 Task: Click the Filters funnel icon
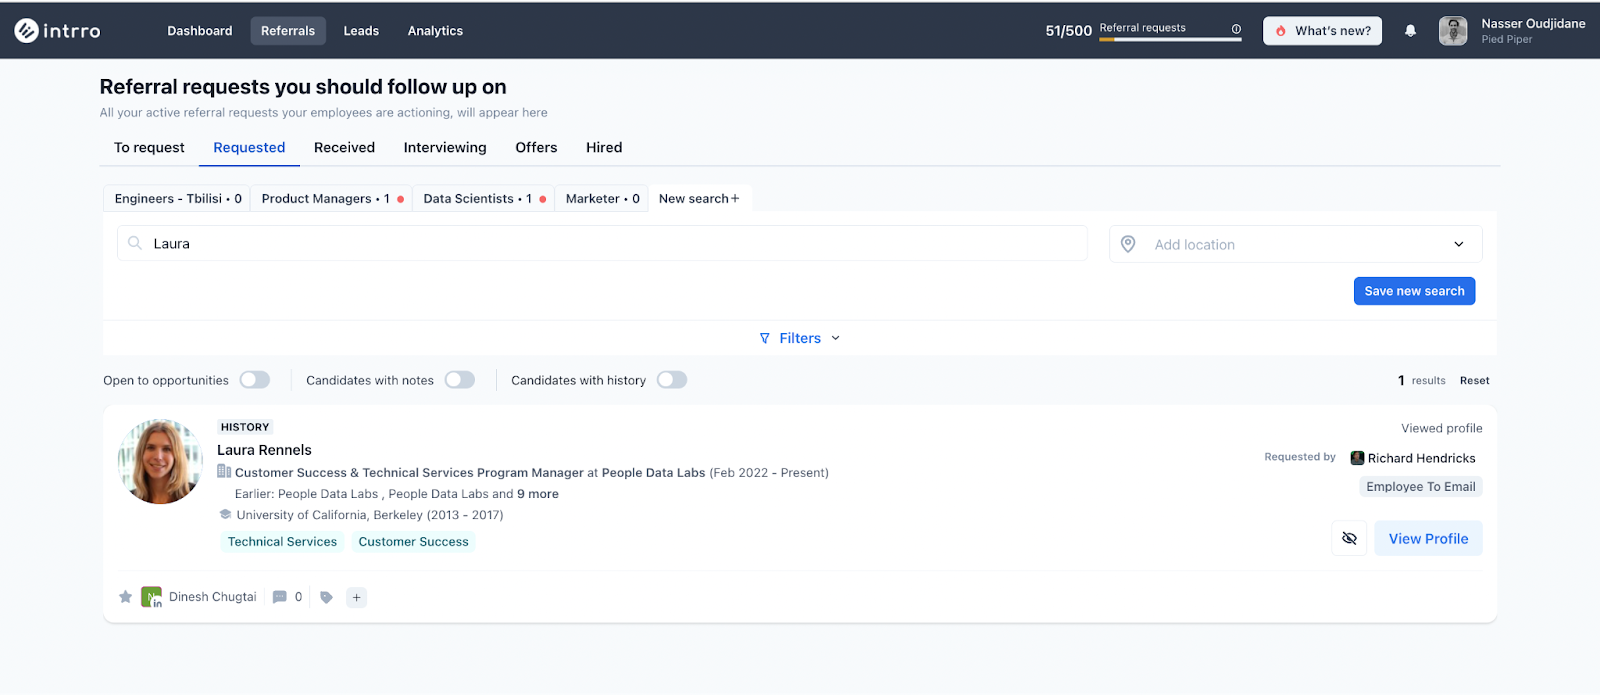point(765,338)
